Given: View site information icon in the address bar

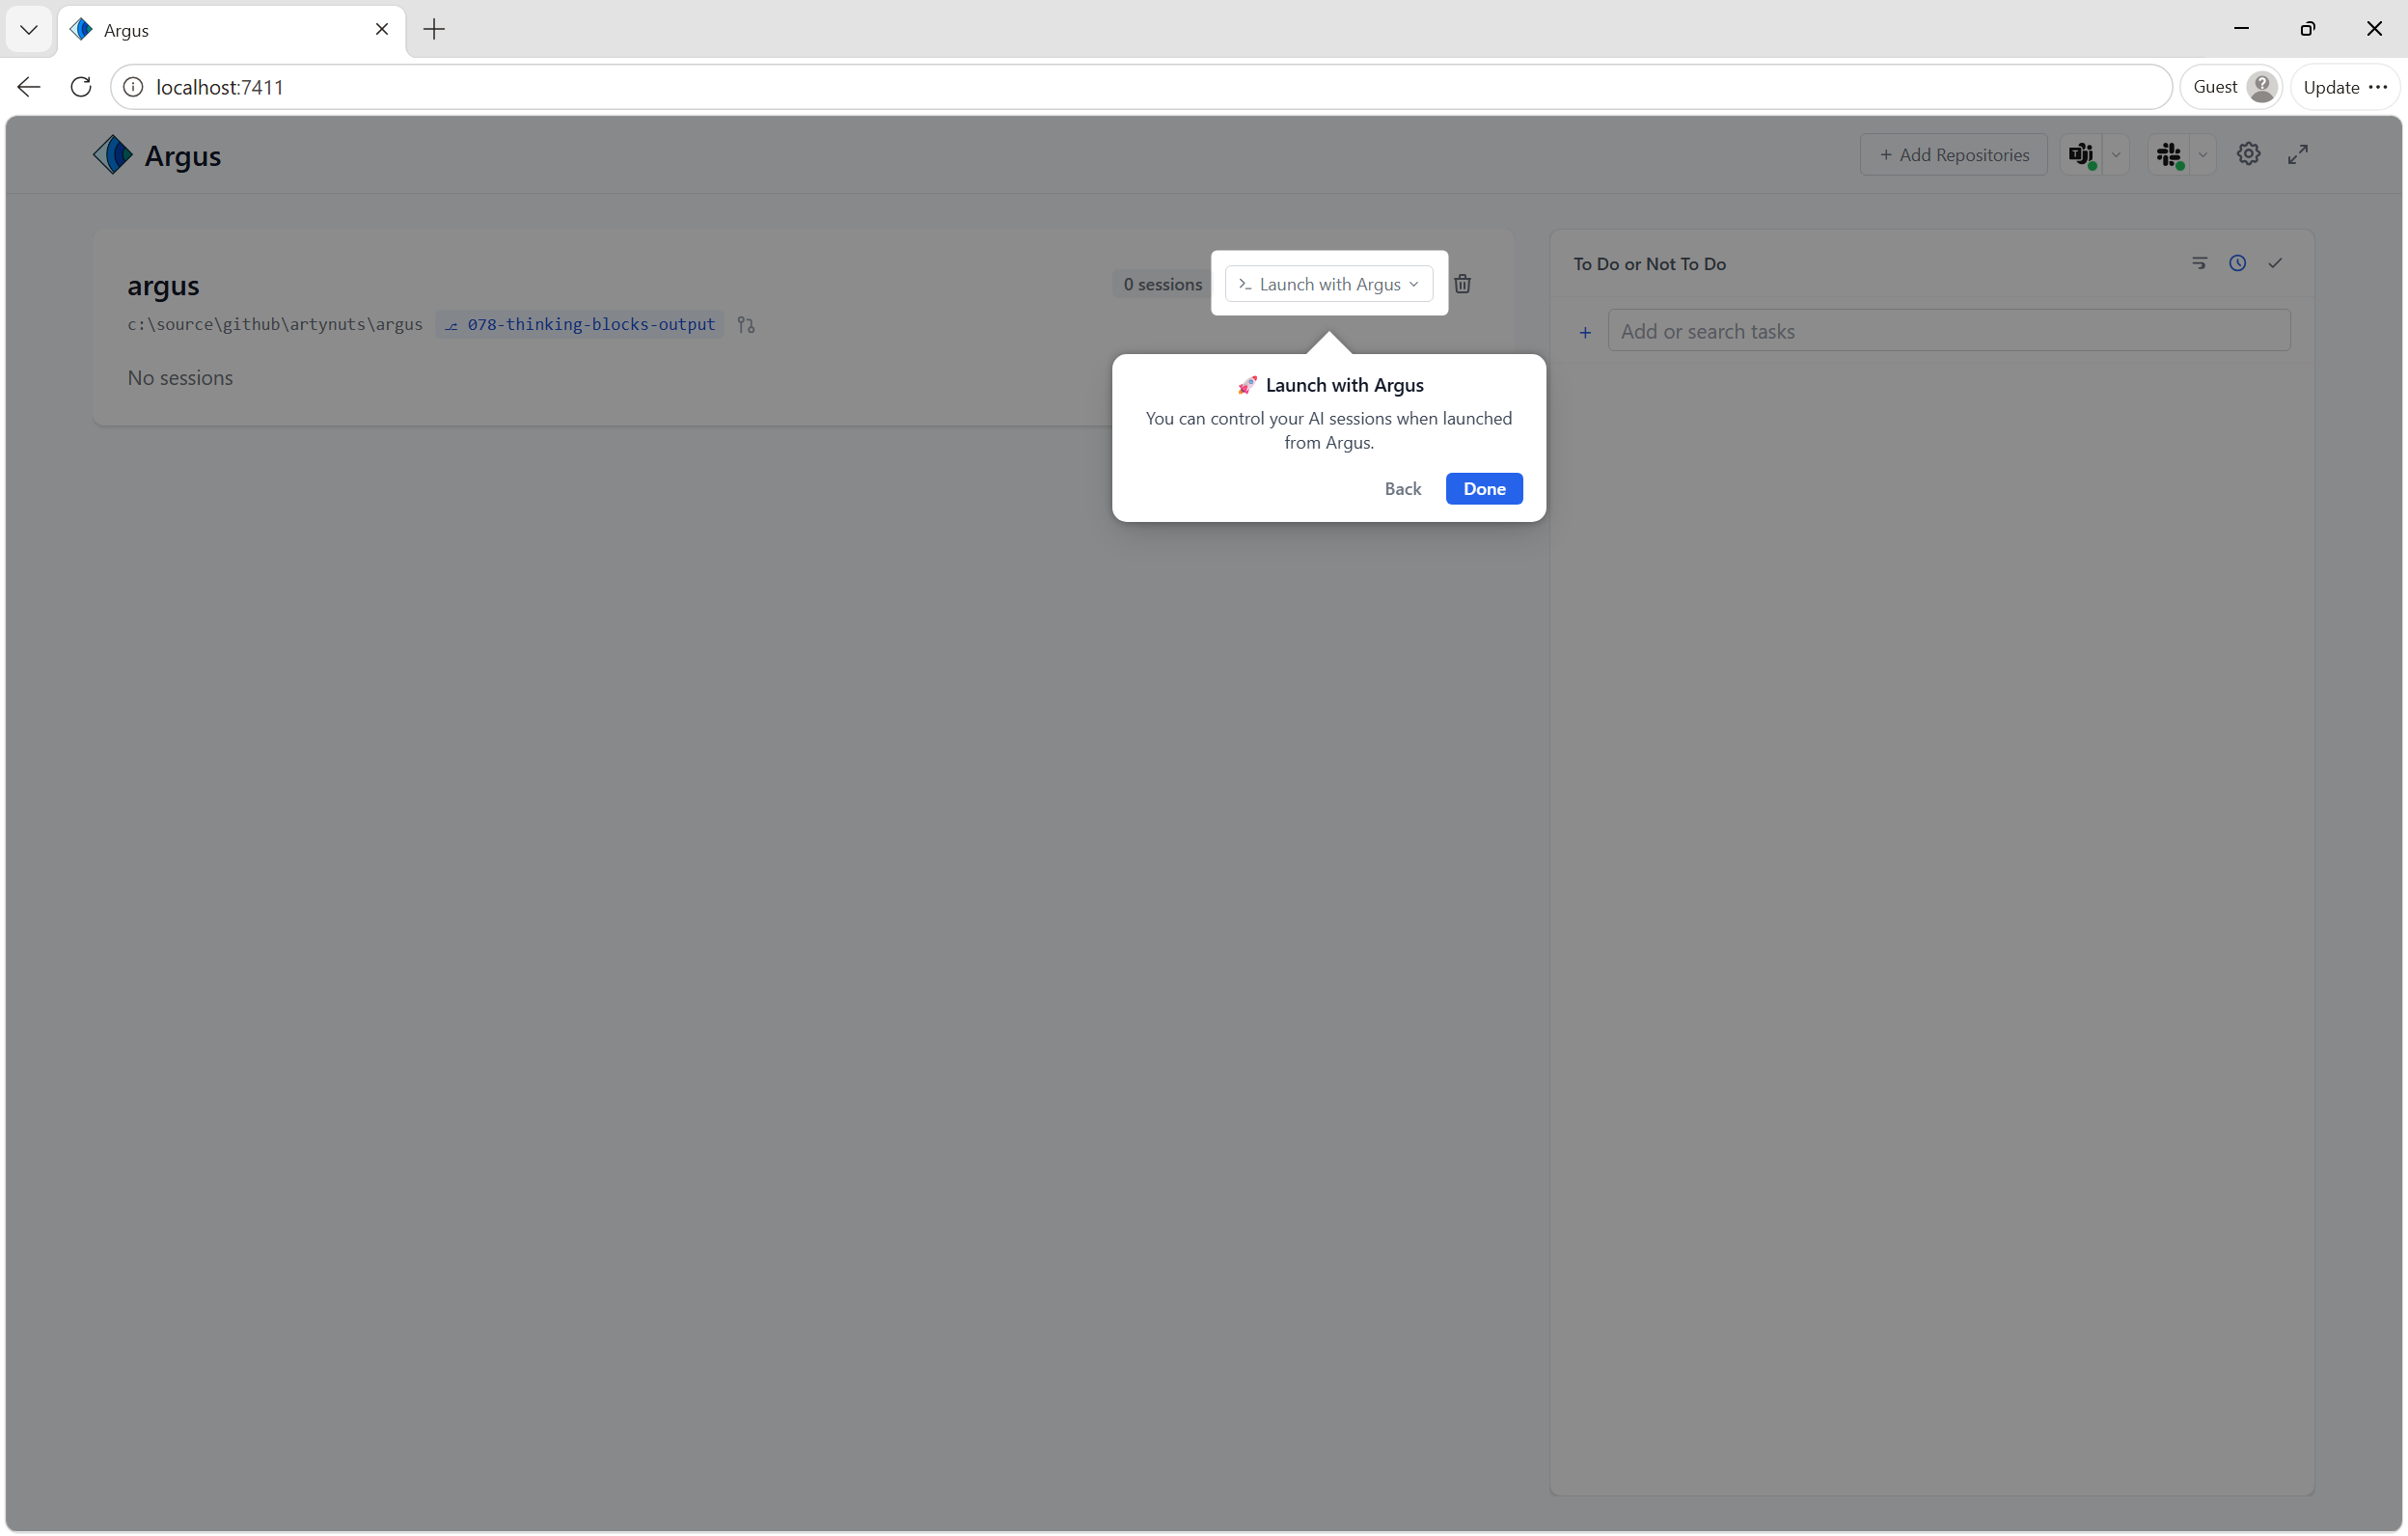Looking at the screenshot, I should [133, 87].
